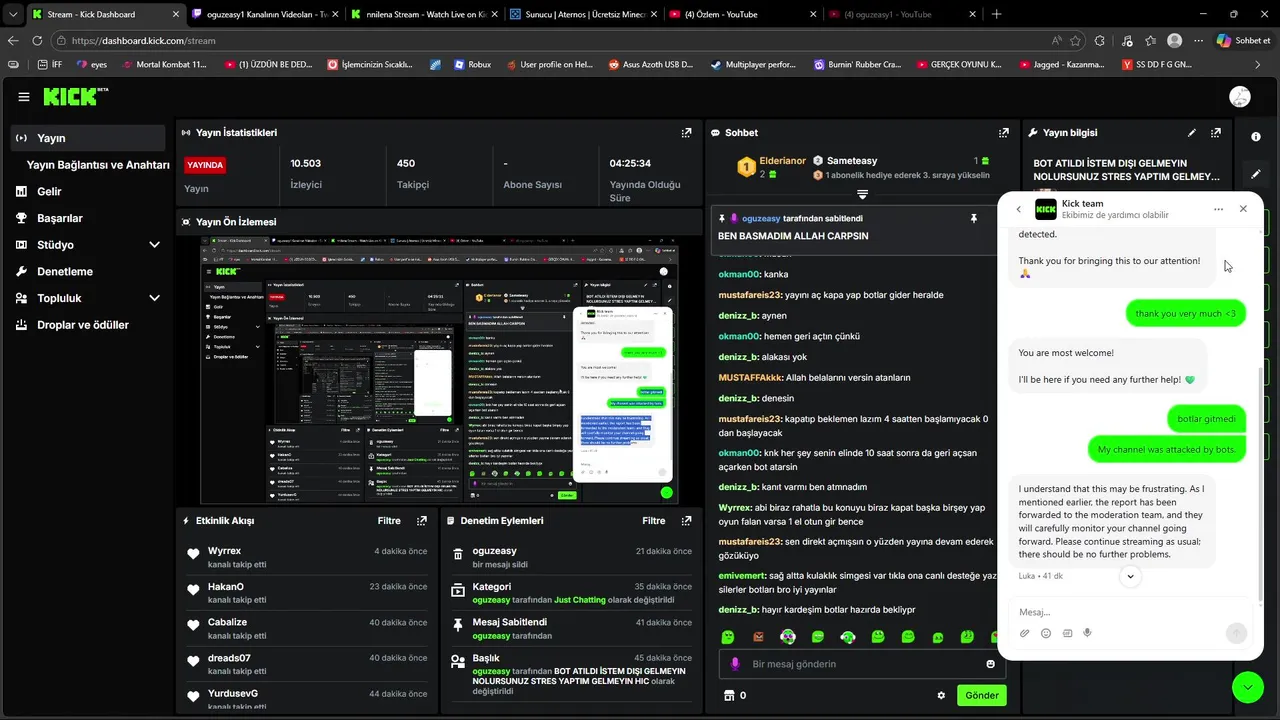
Task: Open browser tab list dropdown
Action: coord(13,14)
